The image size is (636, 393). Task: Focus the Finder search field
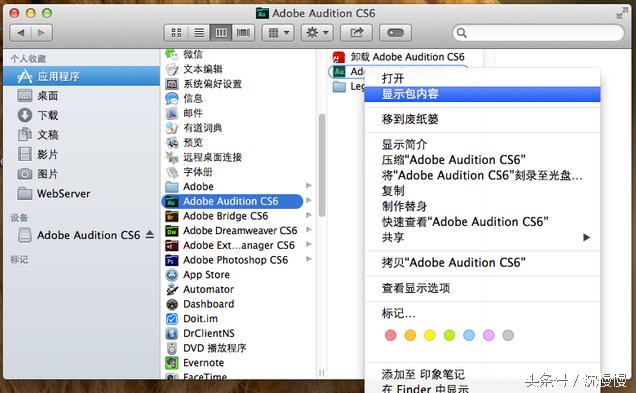538,33
